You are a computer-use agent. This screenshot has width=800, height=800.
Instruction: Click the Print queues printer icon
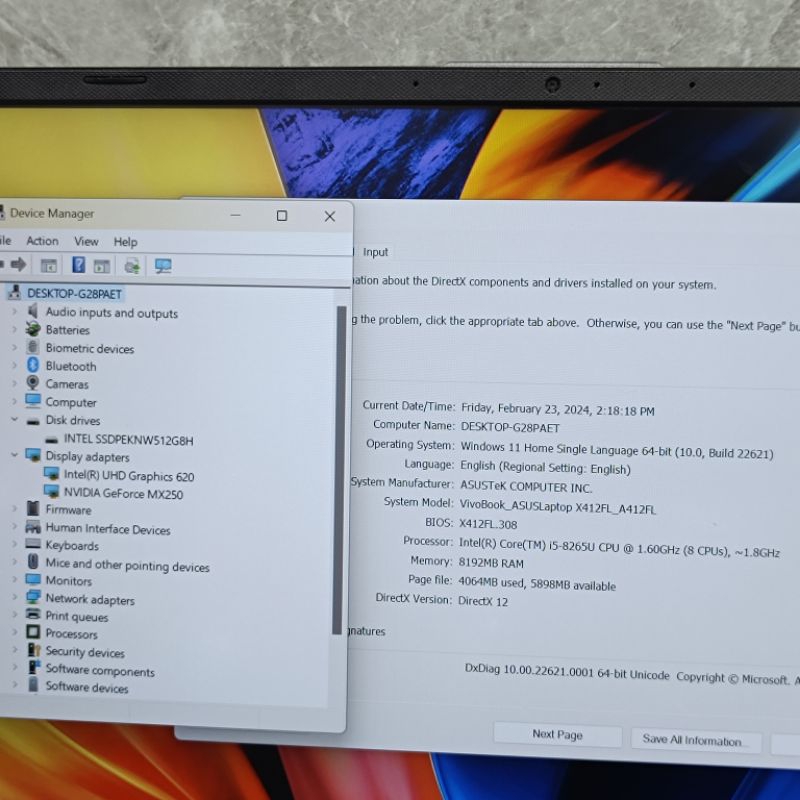click(33, 614)
